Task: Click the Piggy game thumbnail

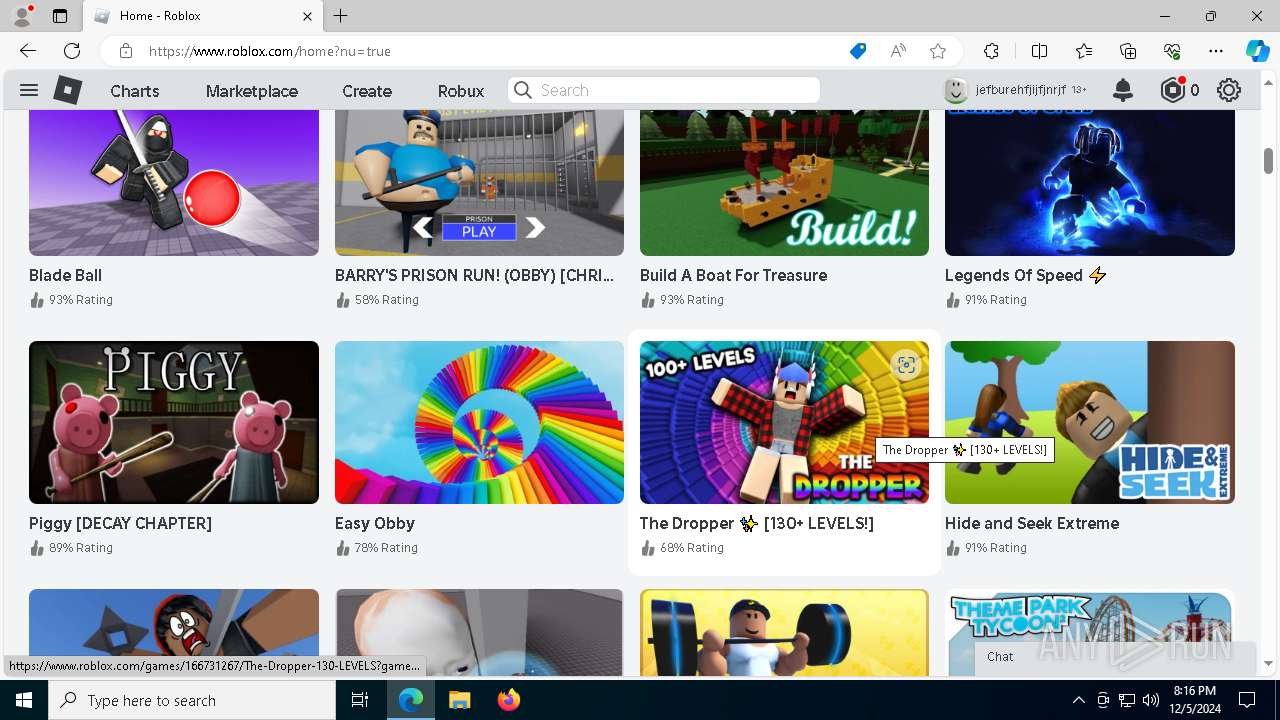Action: click(x=174, y=422)
